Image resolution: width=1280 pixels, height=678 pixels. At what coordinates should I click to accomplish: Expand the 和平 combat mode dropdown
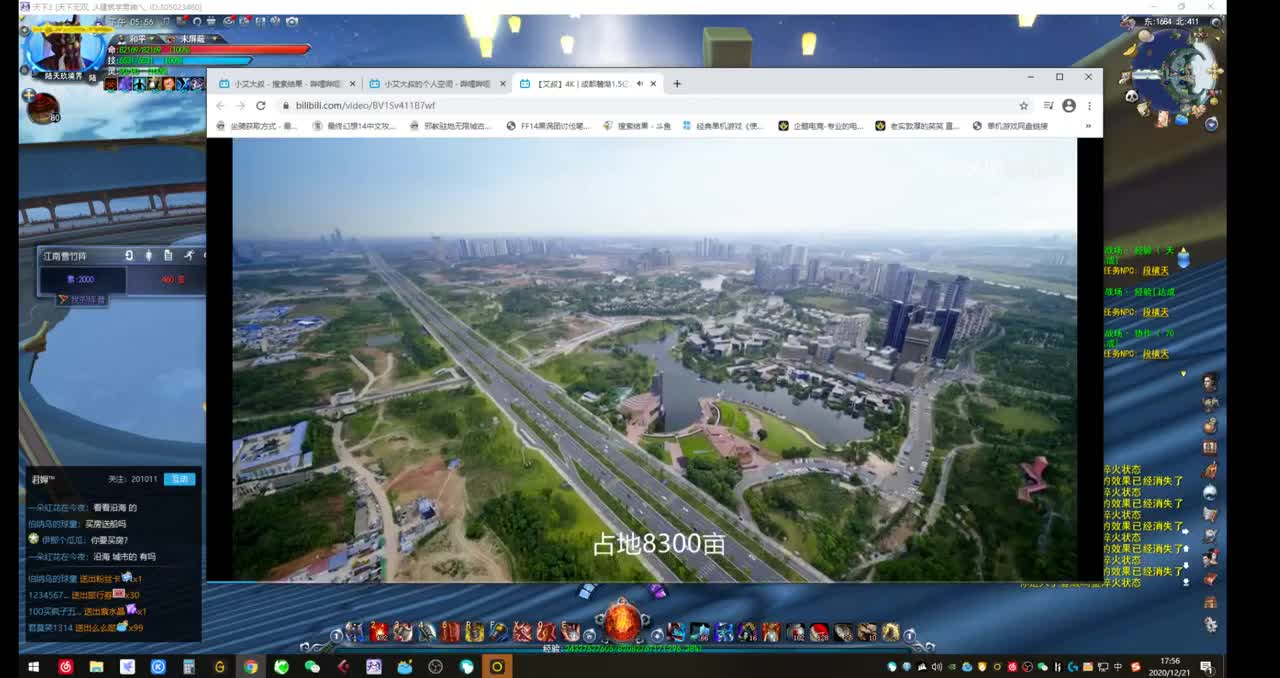tap(152, 38)
